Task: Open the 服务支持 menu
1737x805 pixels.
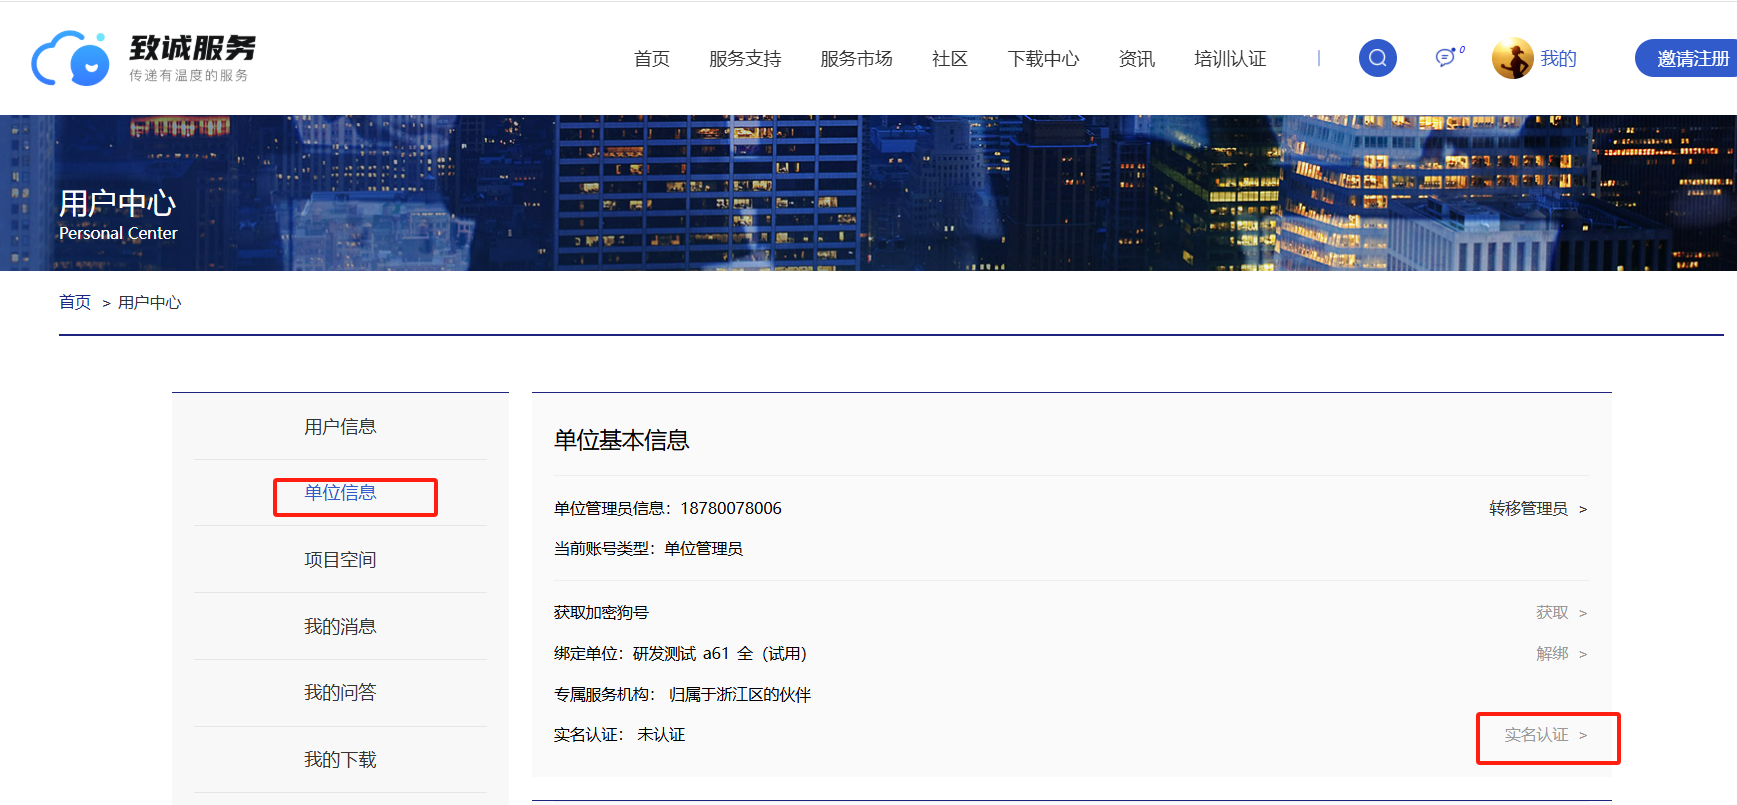Action: tap(744, 59)
